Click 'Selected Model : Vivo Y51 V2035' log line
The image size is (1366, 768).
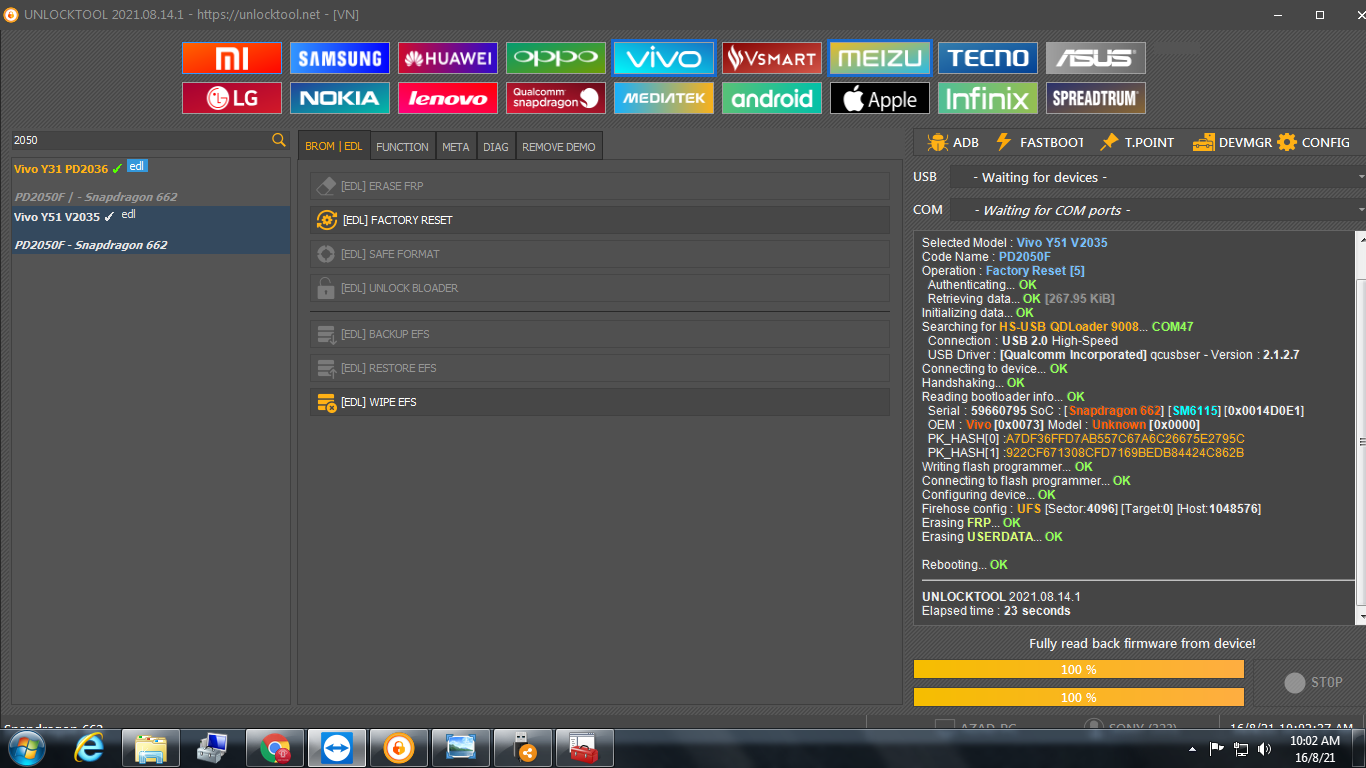[1014, 243]
